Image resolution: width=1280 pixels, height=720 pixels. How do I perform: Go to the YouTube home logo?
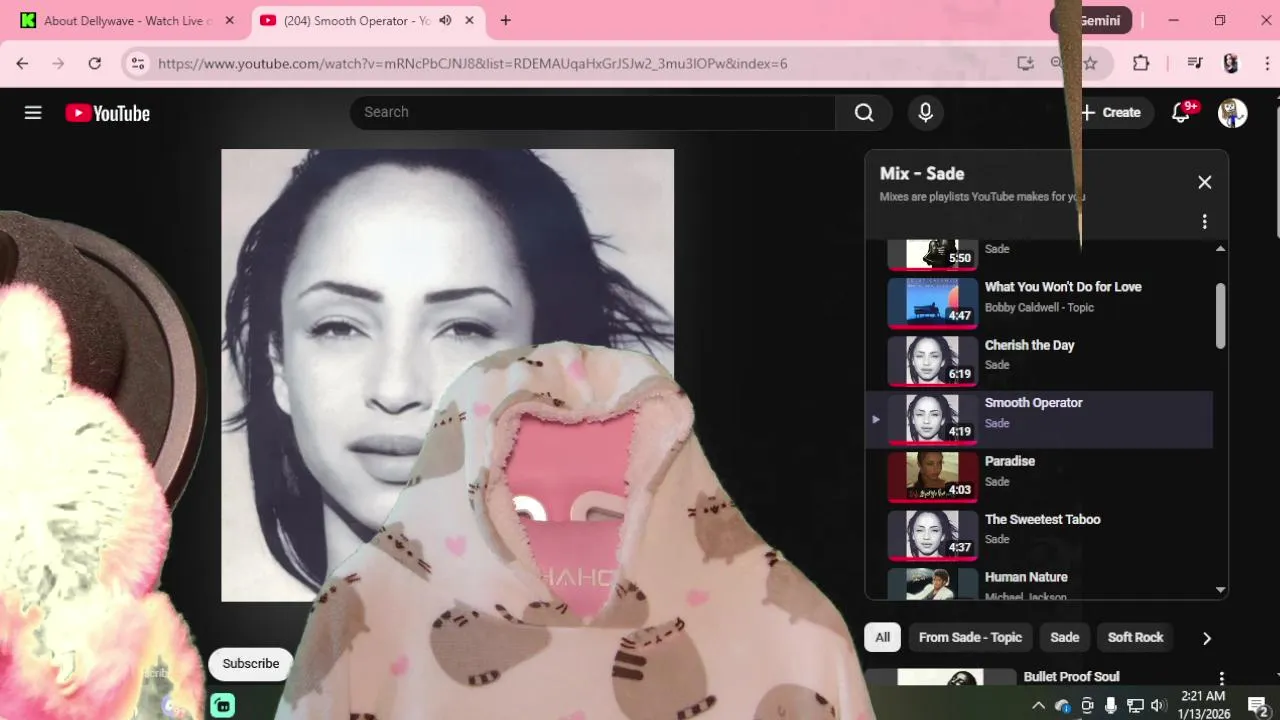(x=108, y=113)
